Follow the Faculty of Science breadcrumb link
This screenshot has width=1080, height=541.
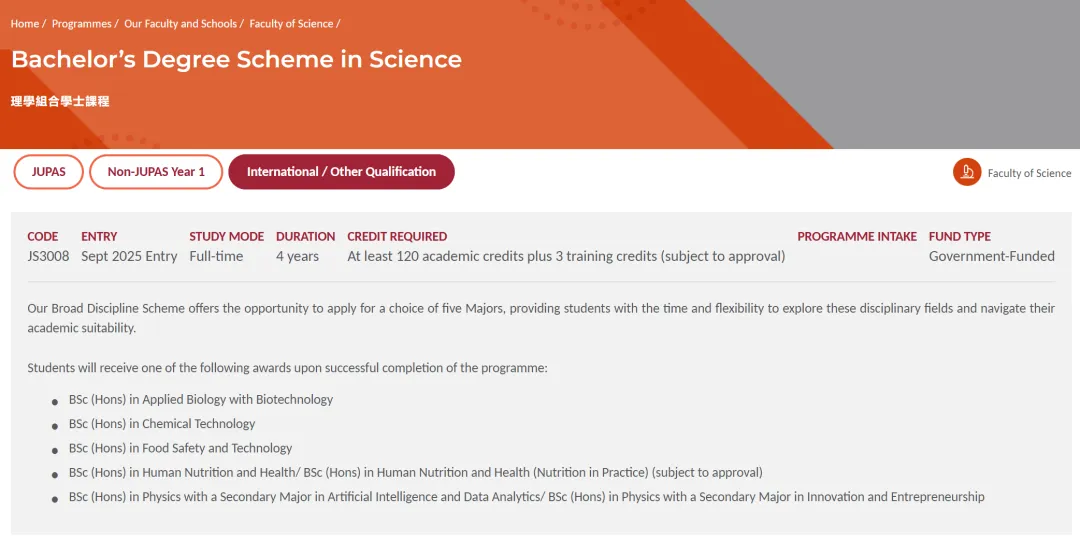tap(291, 23)
